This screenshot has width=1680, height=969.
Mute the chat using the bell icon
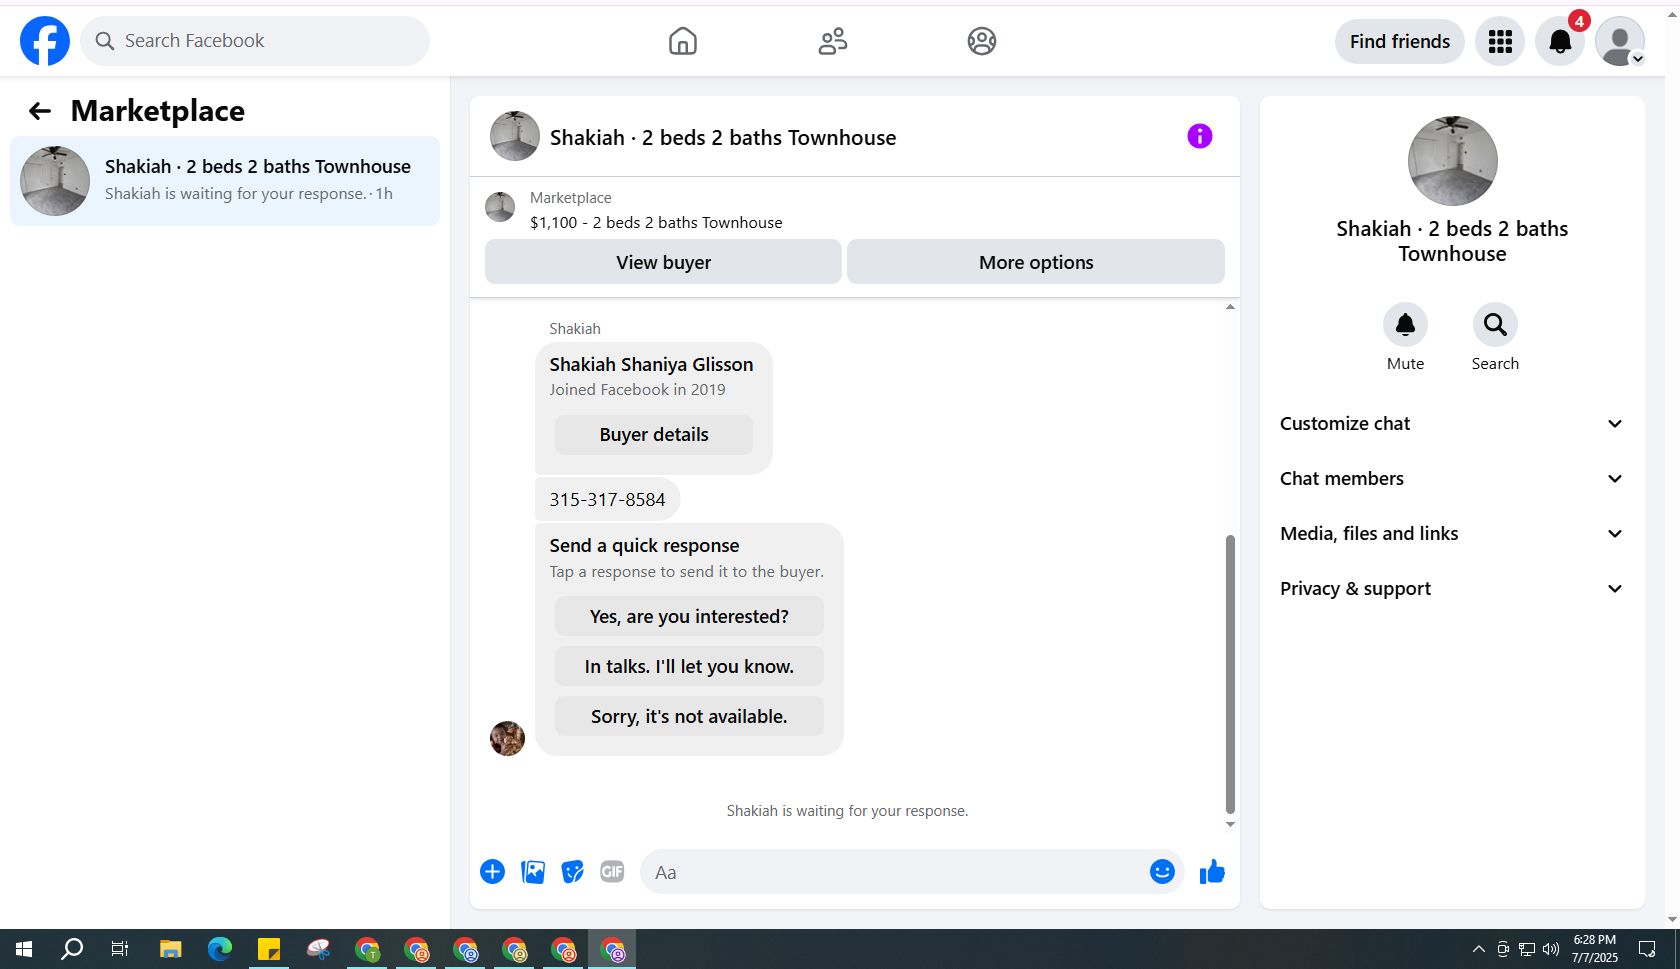(x=1405, y=324)
